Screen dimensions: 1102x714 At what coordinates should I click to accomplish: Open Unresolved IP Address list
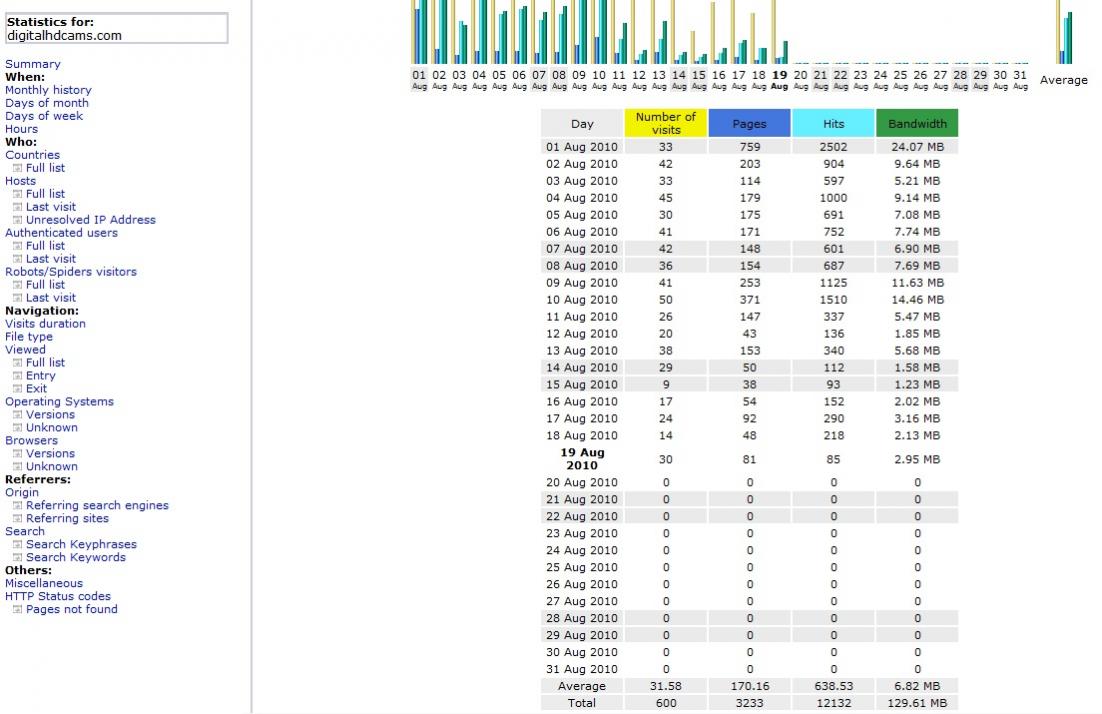tap(91, 220)
